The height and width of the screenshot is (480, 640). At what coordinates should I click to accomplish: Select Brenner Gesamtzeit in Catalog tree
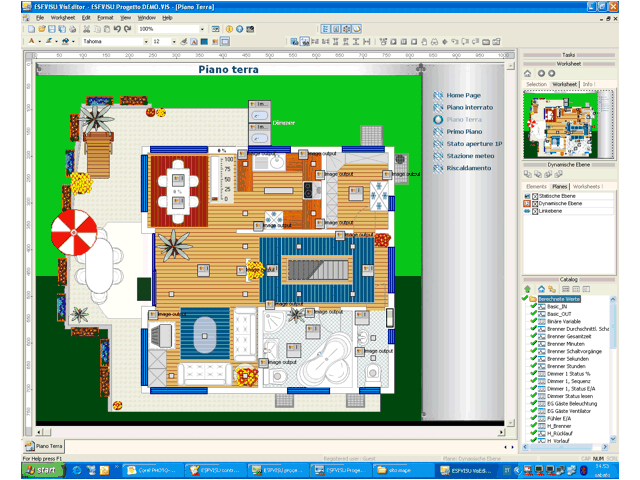coord(569,337)
